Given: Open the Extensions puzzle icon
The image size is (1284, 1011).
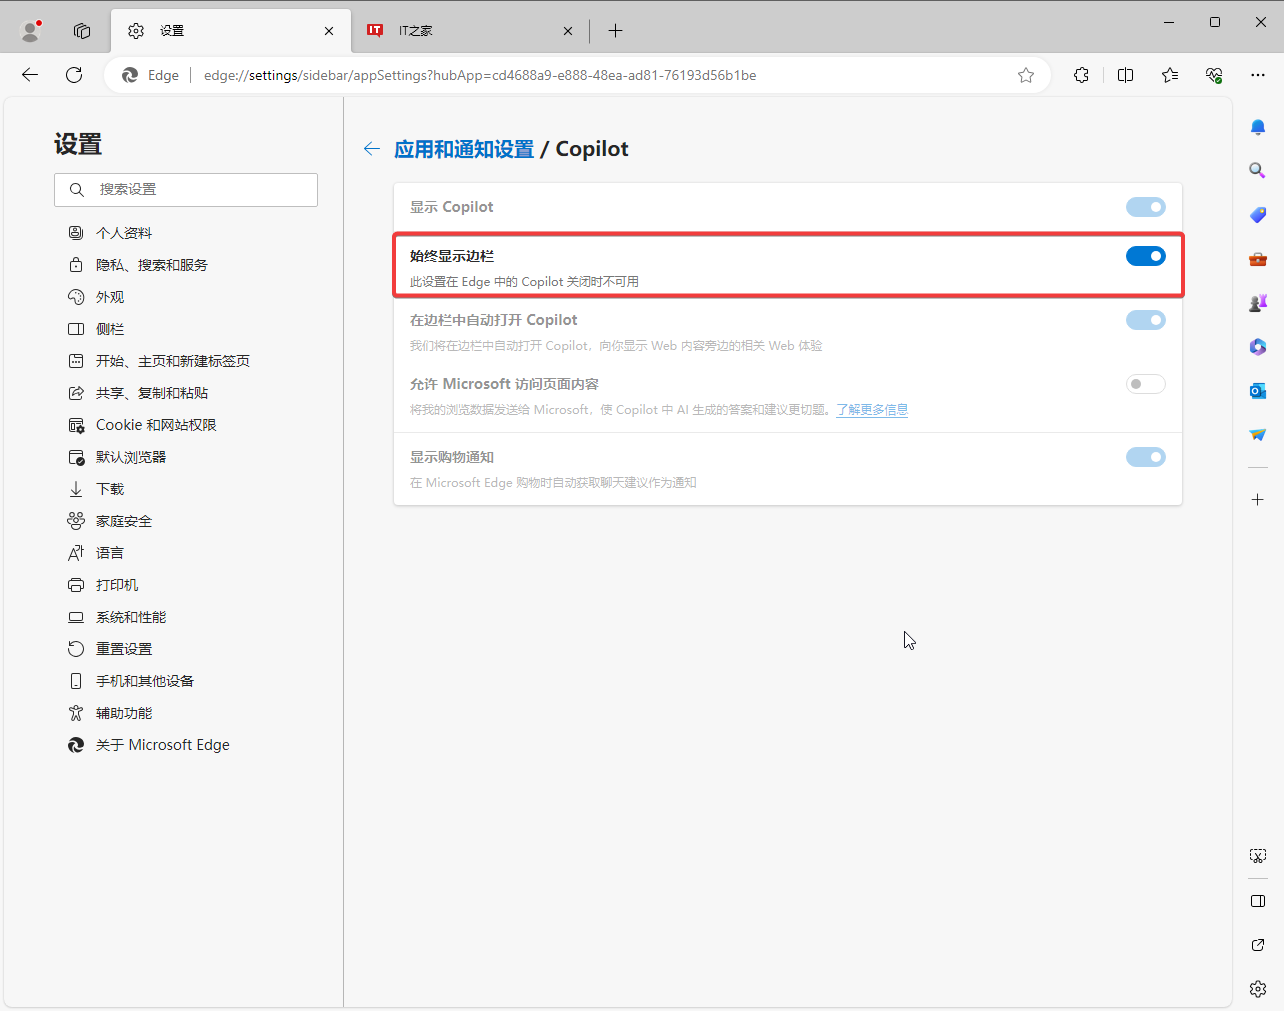Looking at the screenshot, I should [x=1081, y=75].
